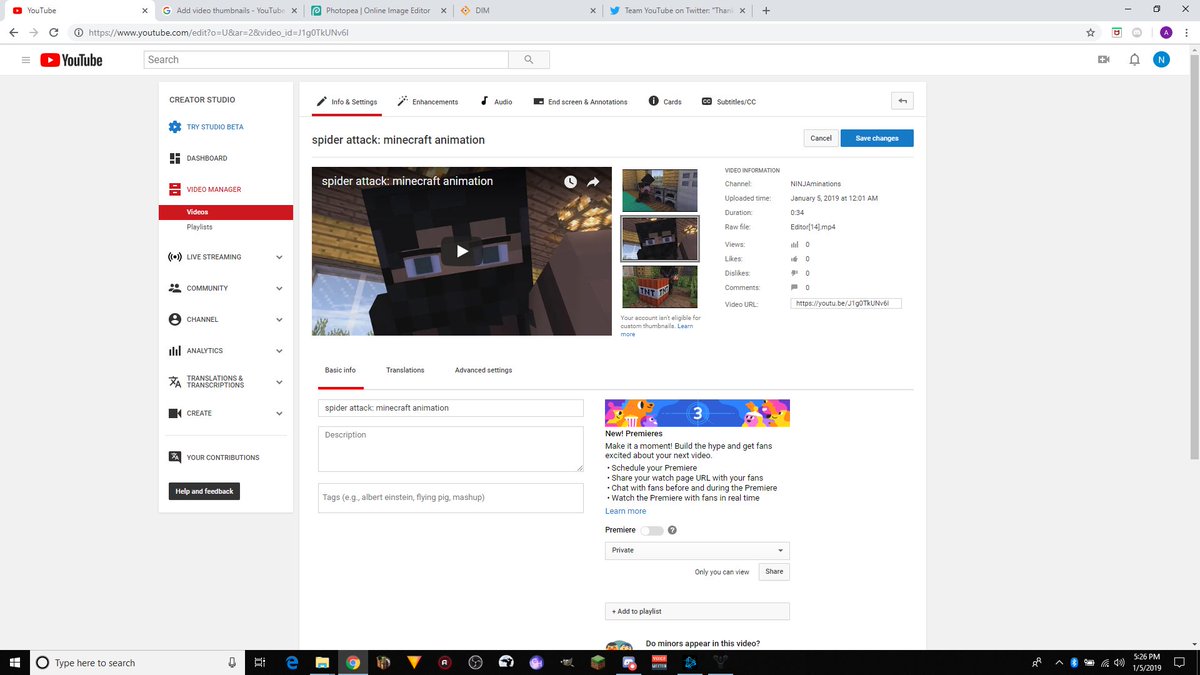
Task: Play the video preview
Action: (x=462, y=251)
